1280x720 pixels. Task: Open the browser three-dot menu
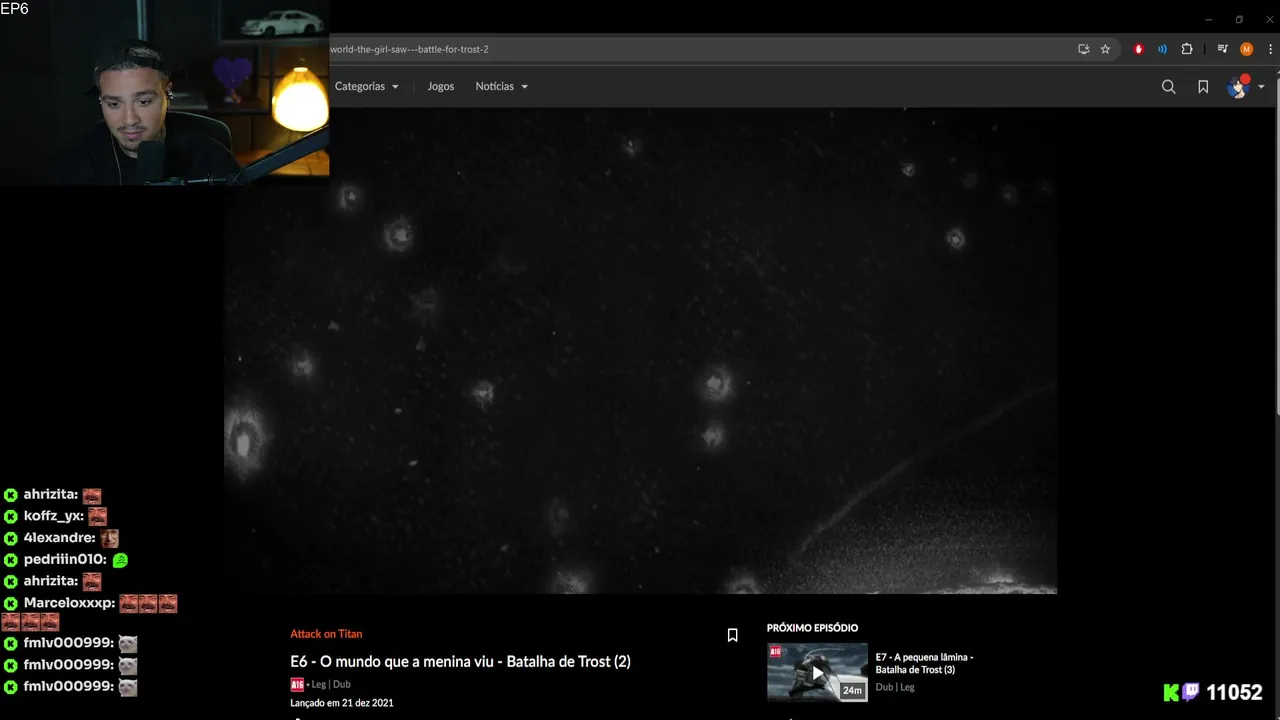(x=1269, y=49)
